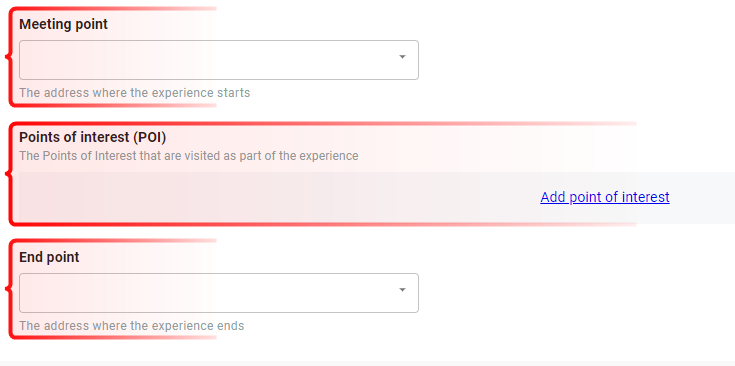The height and width of the screenshot is (366, 735).
Task: Click helper text about where the experience ends
Action: click(132, 326)
